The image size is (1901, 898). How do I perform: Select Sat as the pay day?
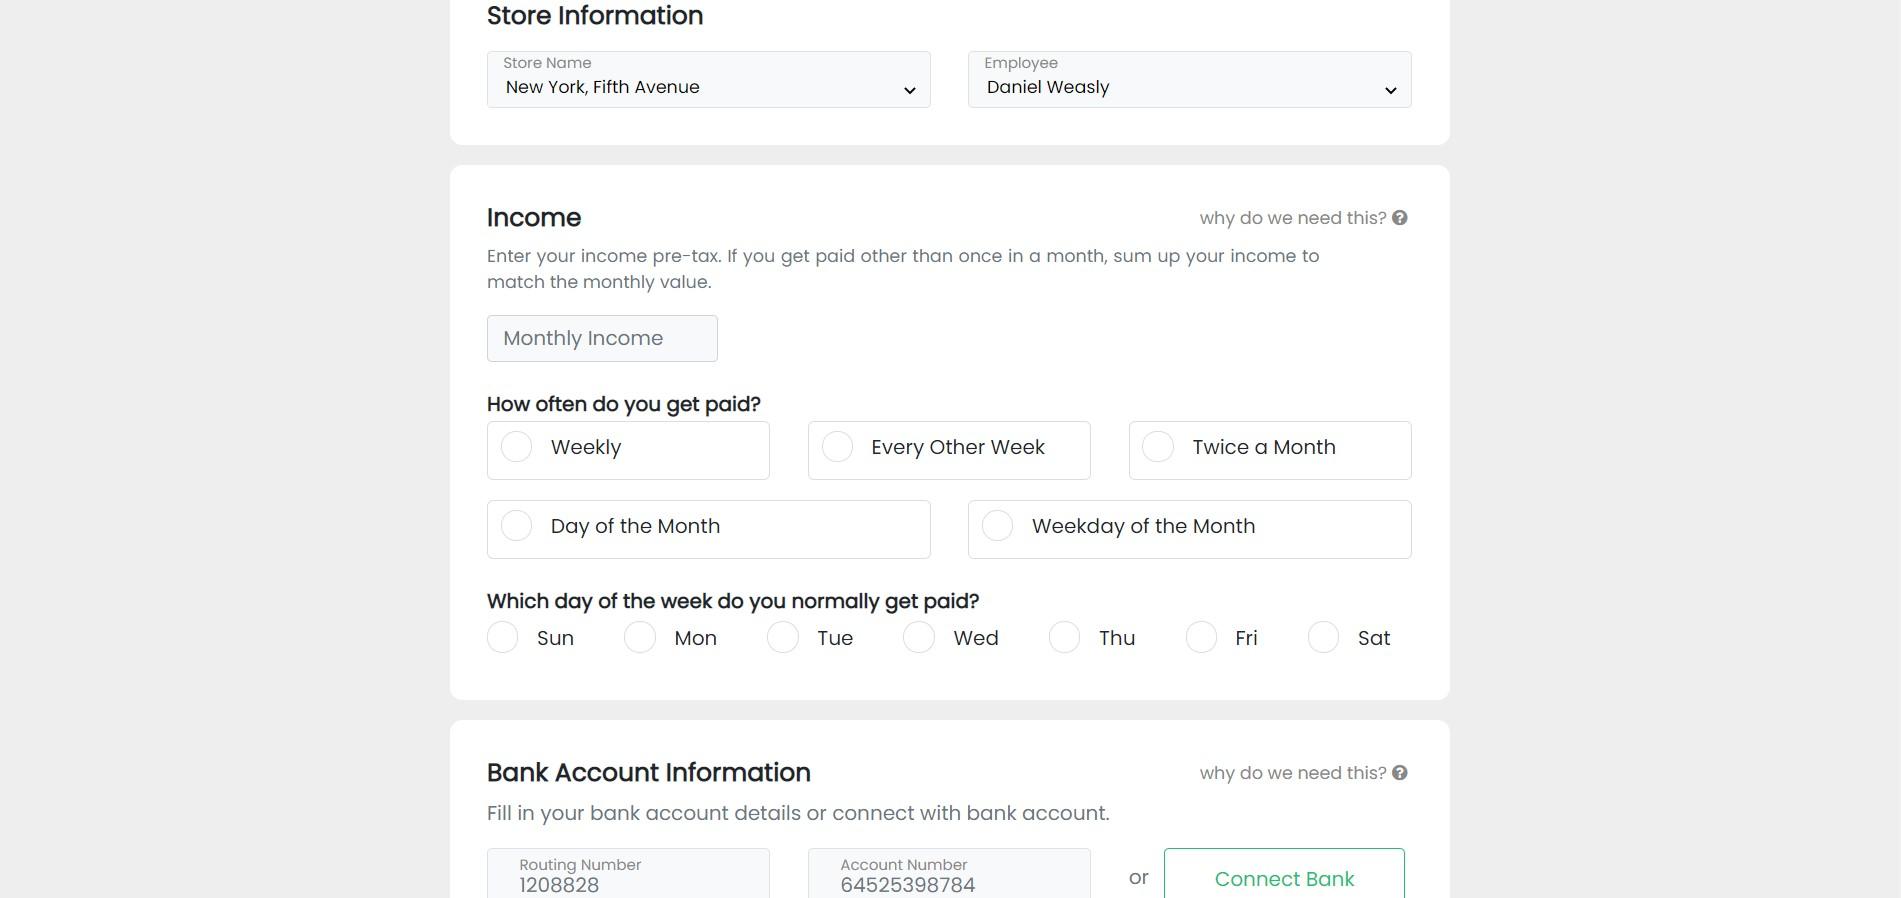point(1323,637)
